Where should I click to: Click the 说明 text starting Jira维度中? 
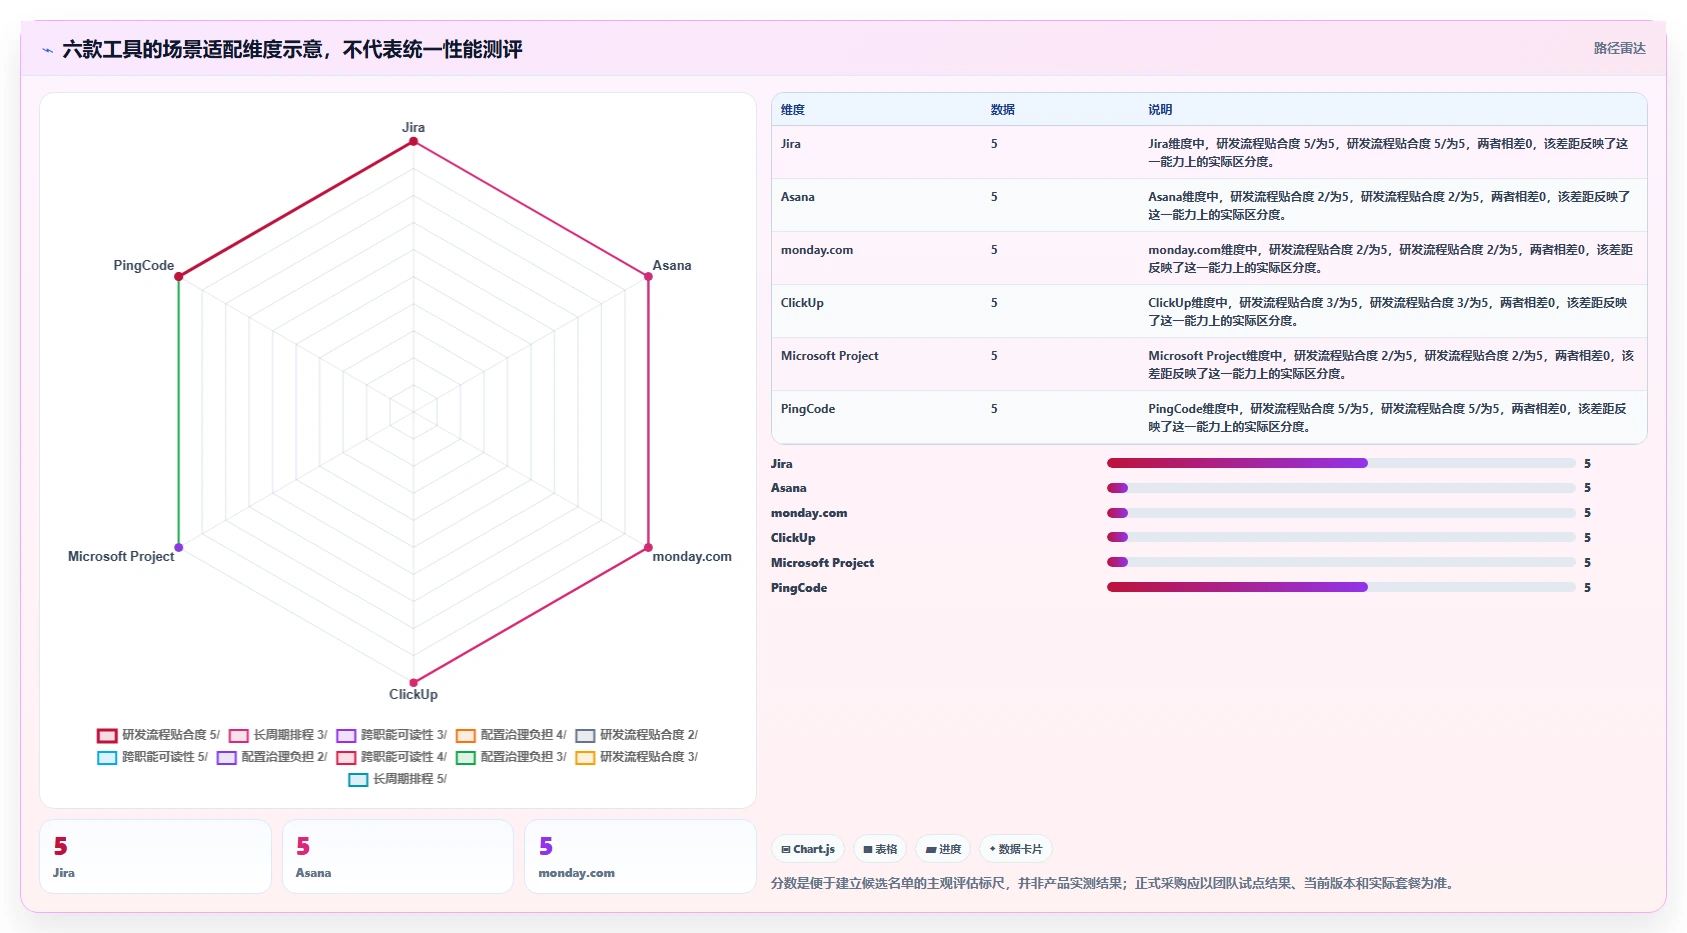[x=1388, y=153]
